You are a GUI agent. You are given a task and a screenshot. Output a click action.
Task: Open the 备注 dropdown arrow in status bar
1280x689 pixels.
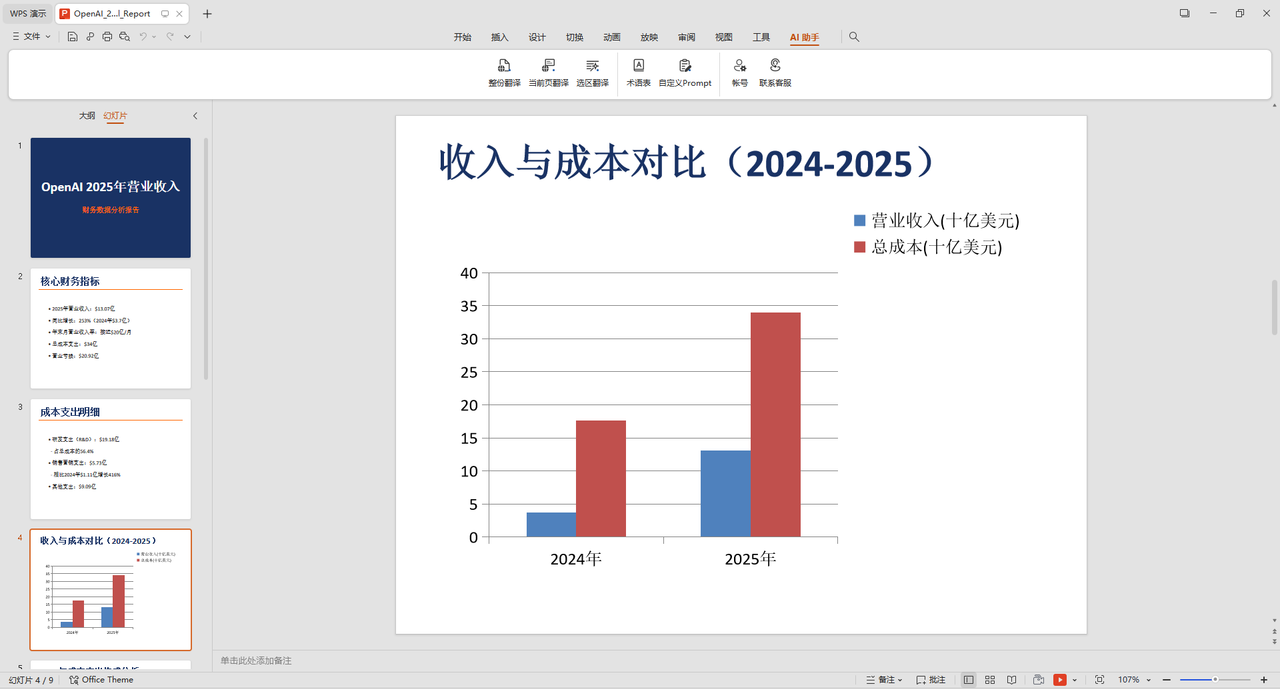point(900,680)
